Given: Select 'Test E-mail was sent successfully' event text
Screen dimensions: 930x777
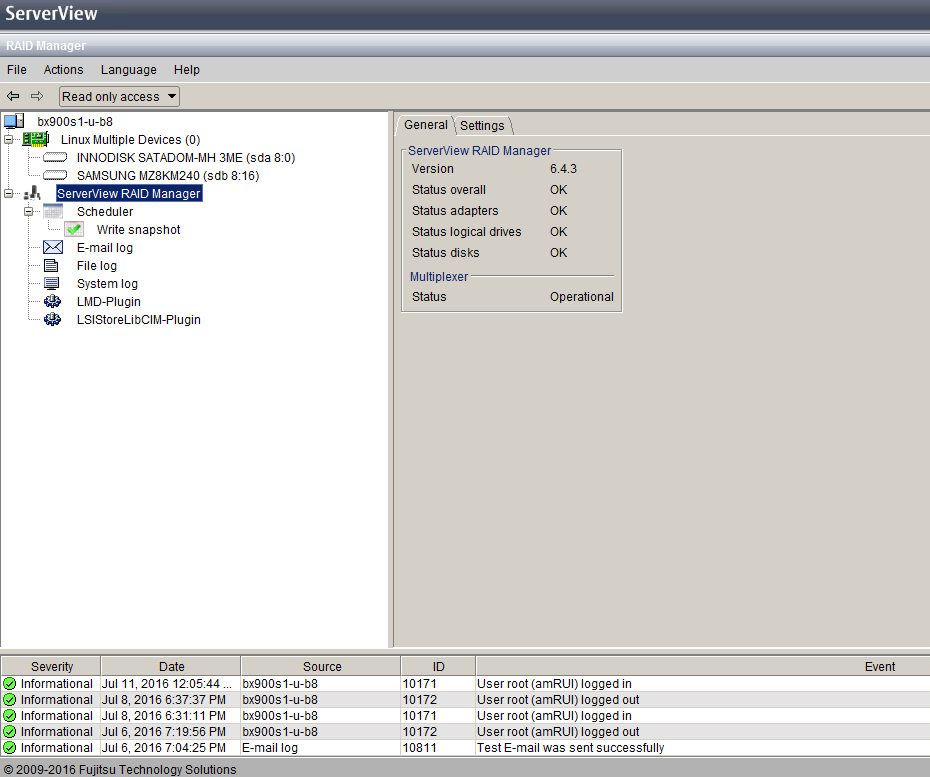Looking at the screenshot, I should click(571, 748).
